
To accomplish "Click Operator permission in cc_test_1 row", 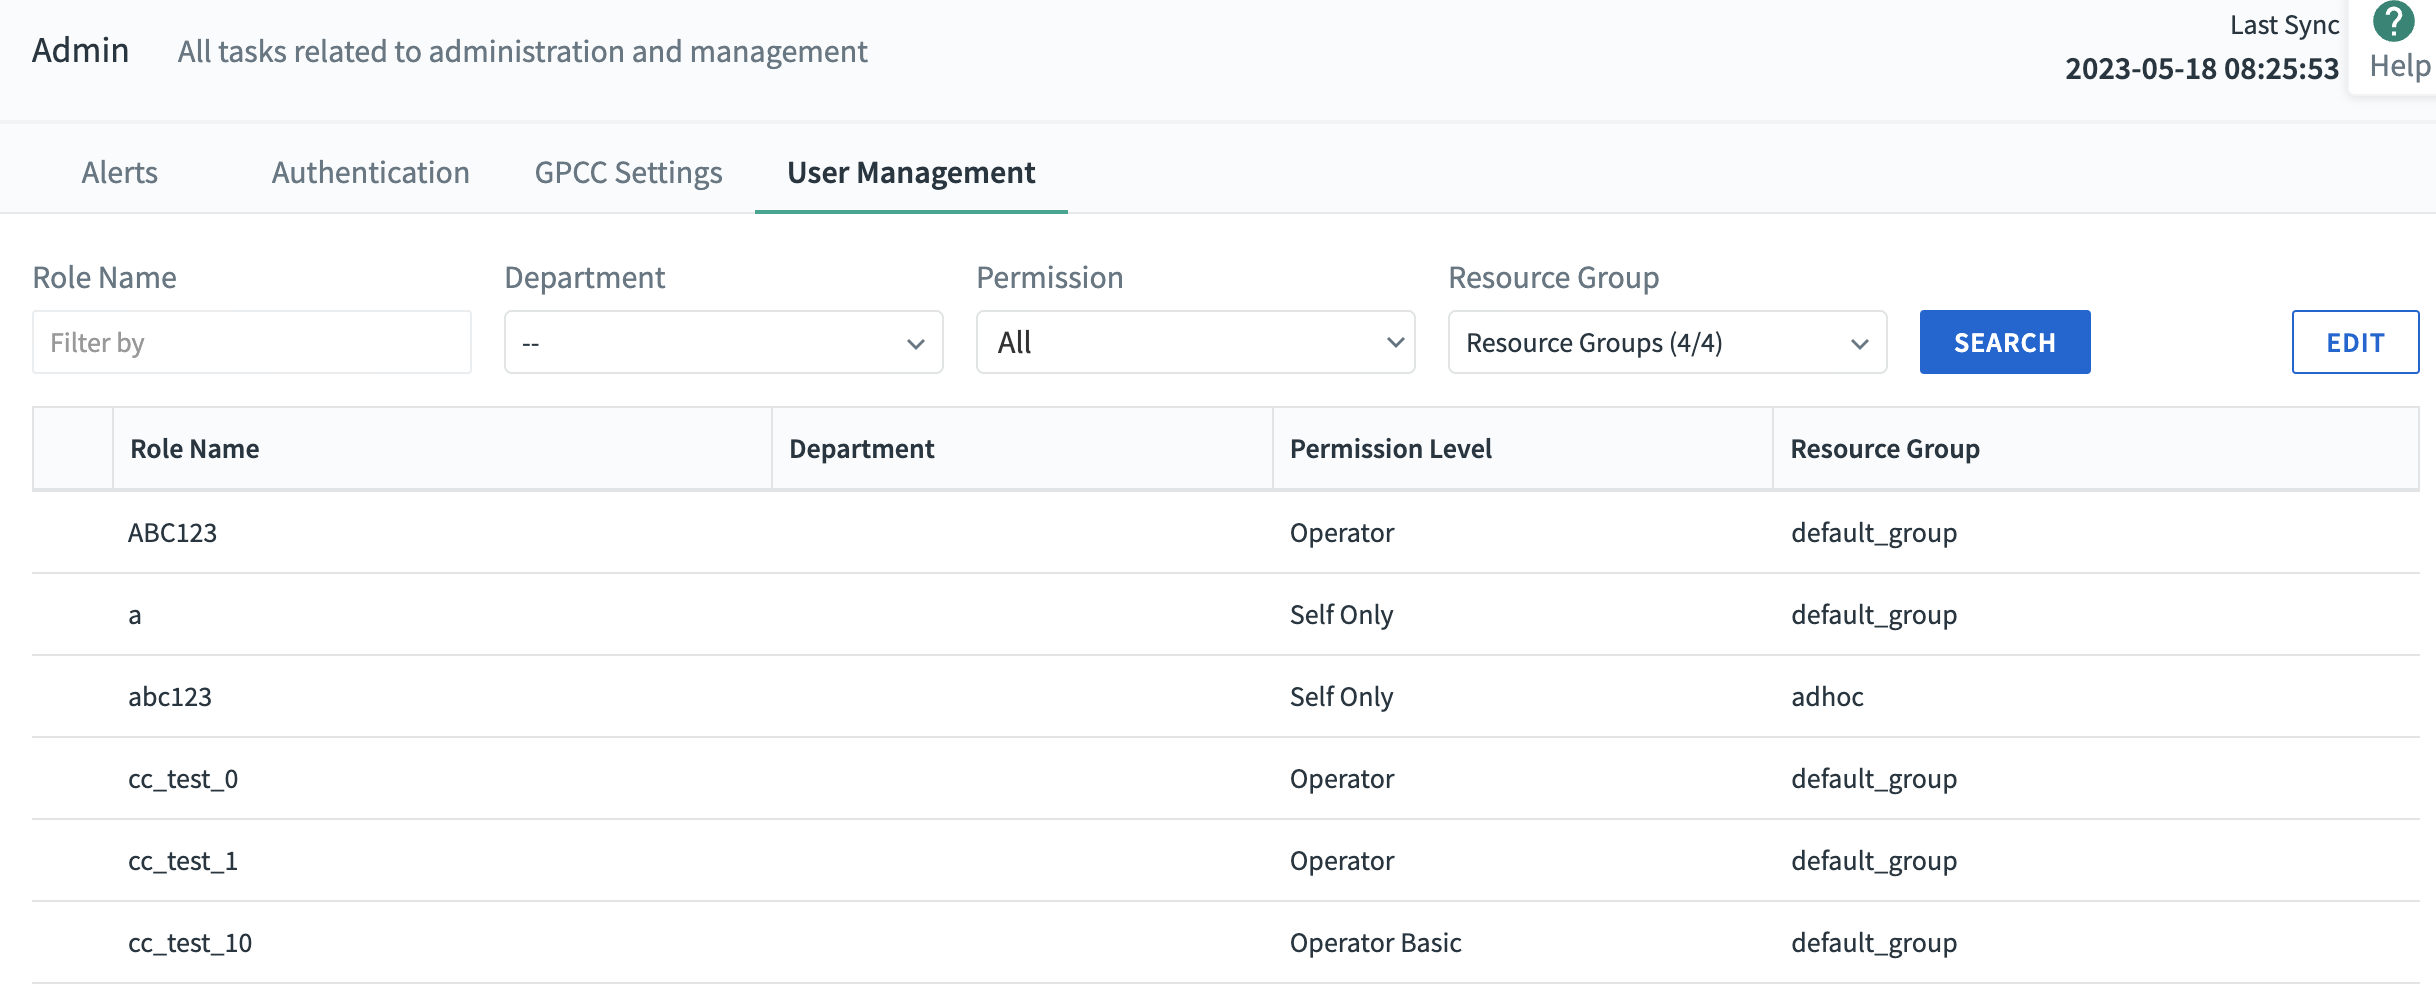I will click(x=1341, y=861).
